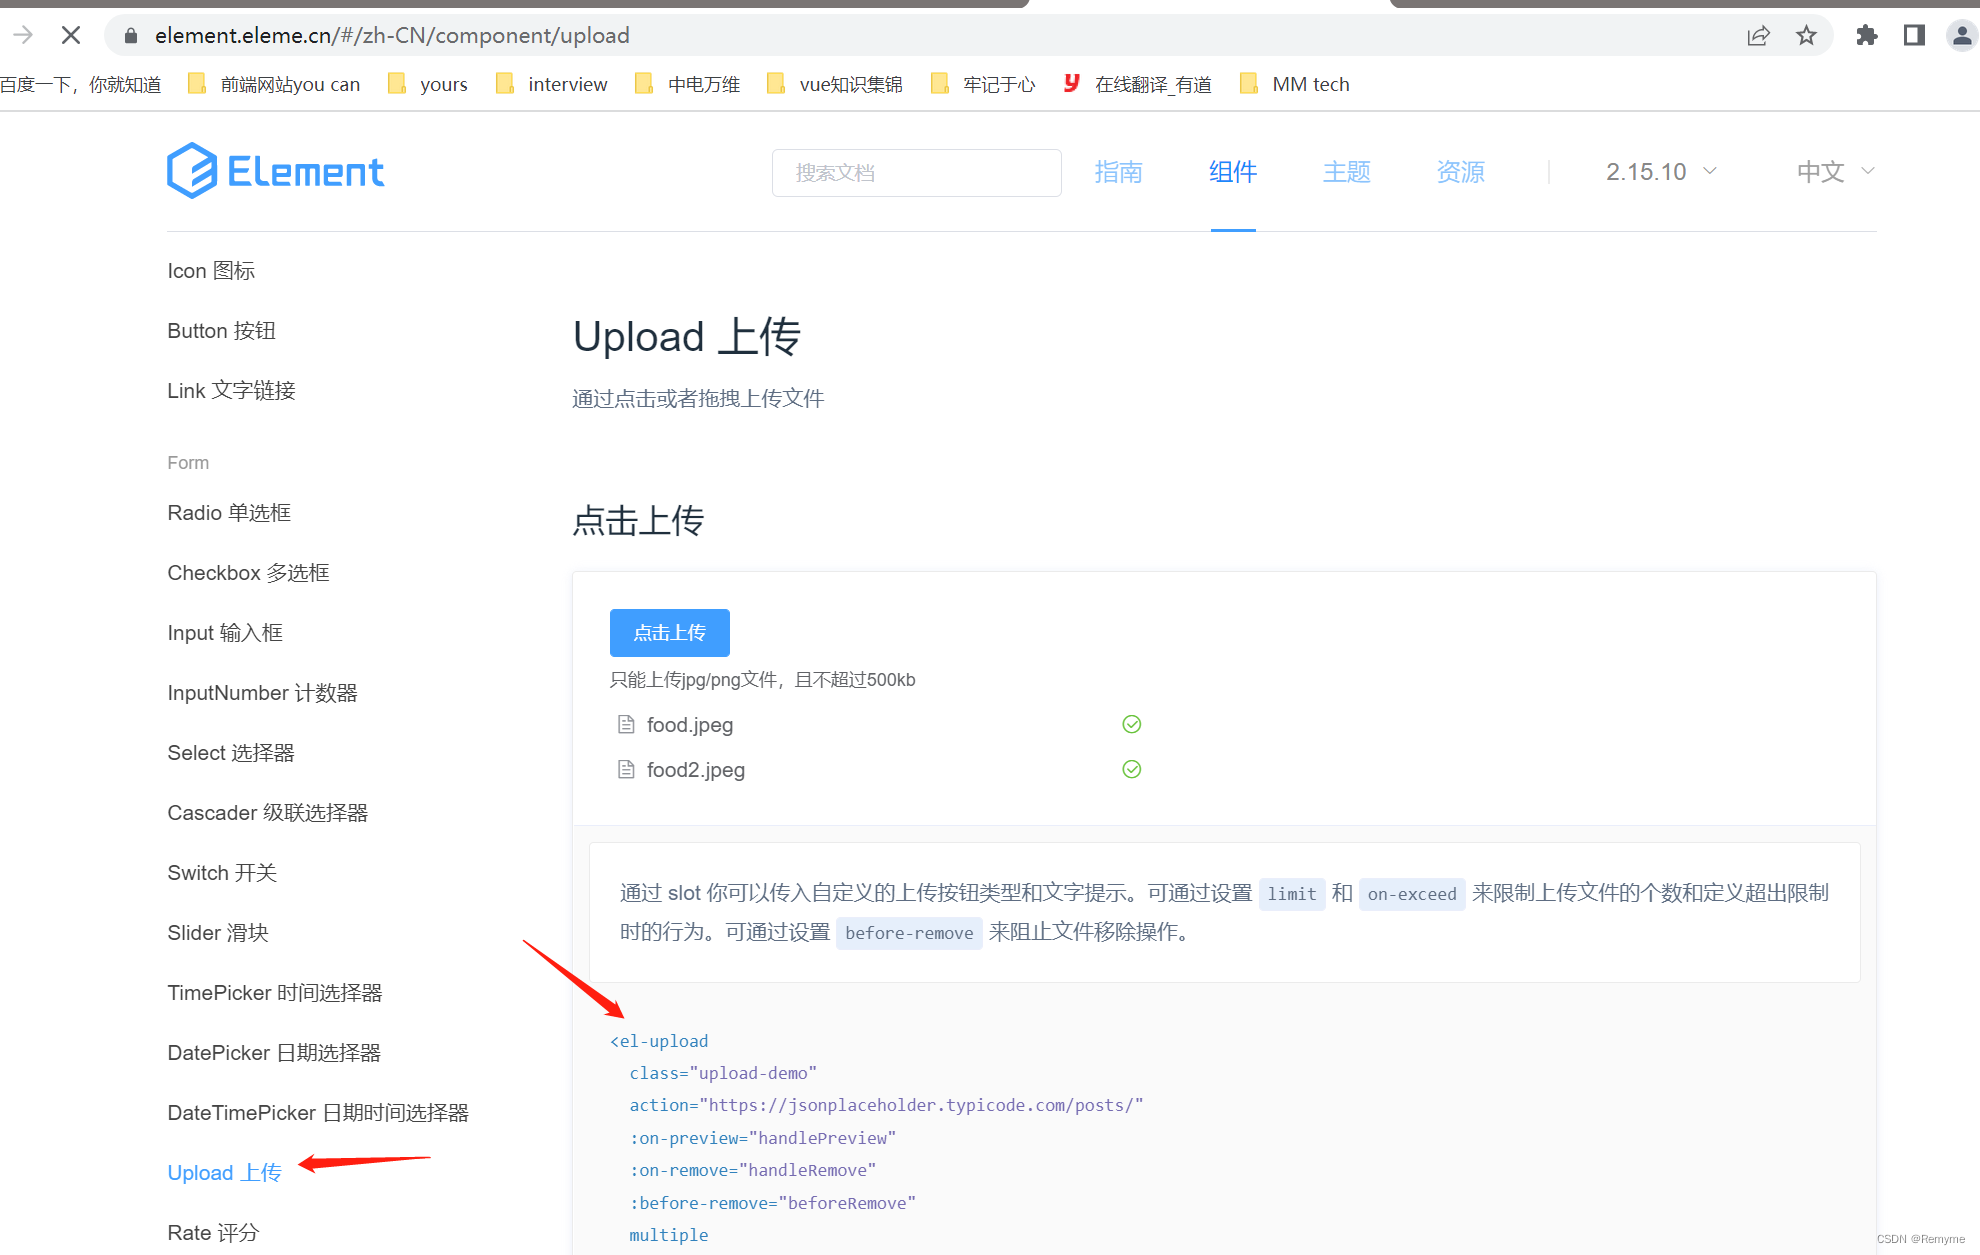Toggle the browser side panel icon
Image resolution: width=1980 pixels, height=1255 pixels.
1914,36
